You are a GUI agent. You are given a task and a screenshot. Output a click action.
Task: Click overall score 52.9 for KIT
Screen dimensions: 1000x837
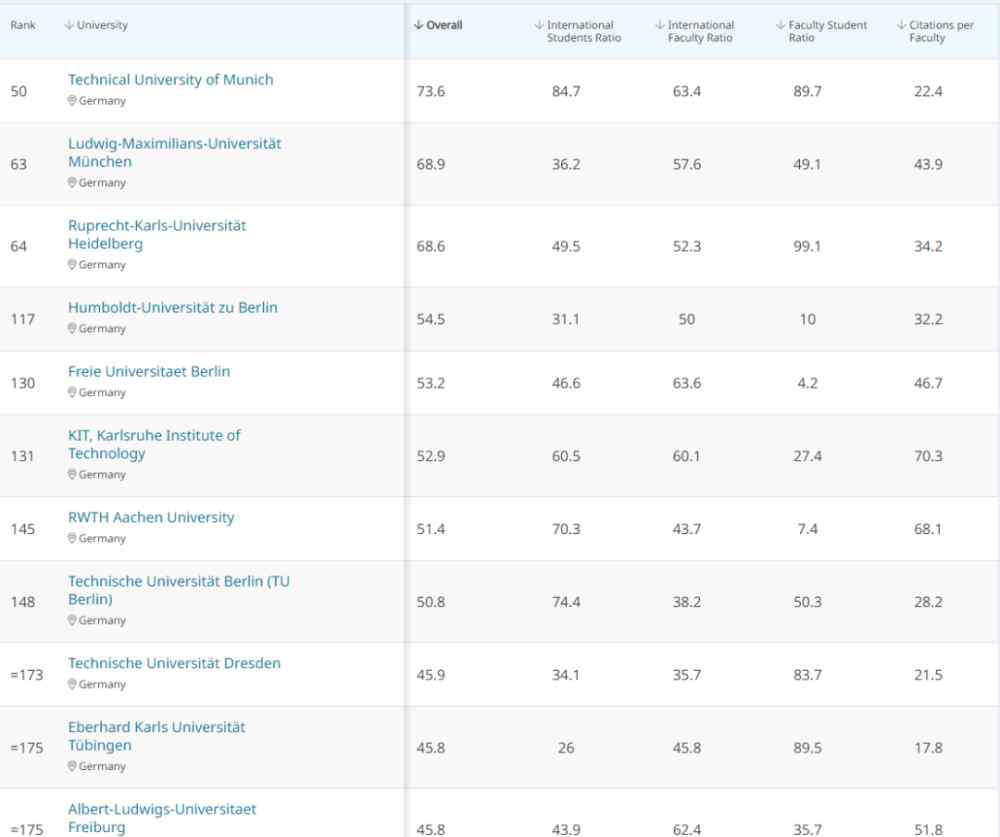point(430,456)
